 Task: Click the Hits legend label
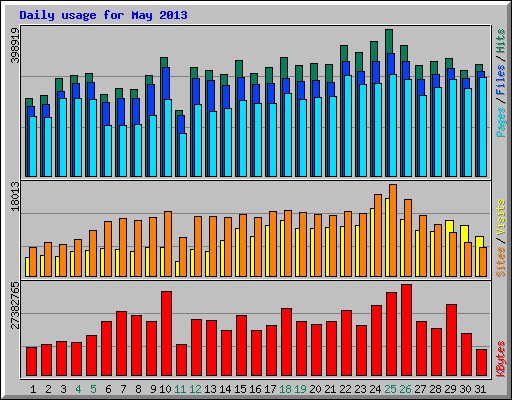[x=501, y=41]
